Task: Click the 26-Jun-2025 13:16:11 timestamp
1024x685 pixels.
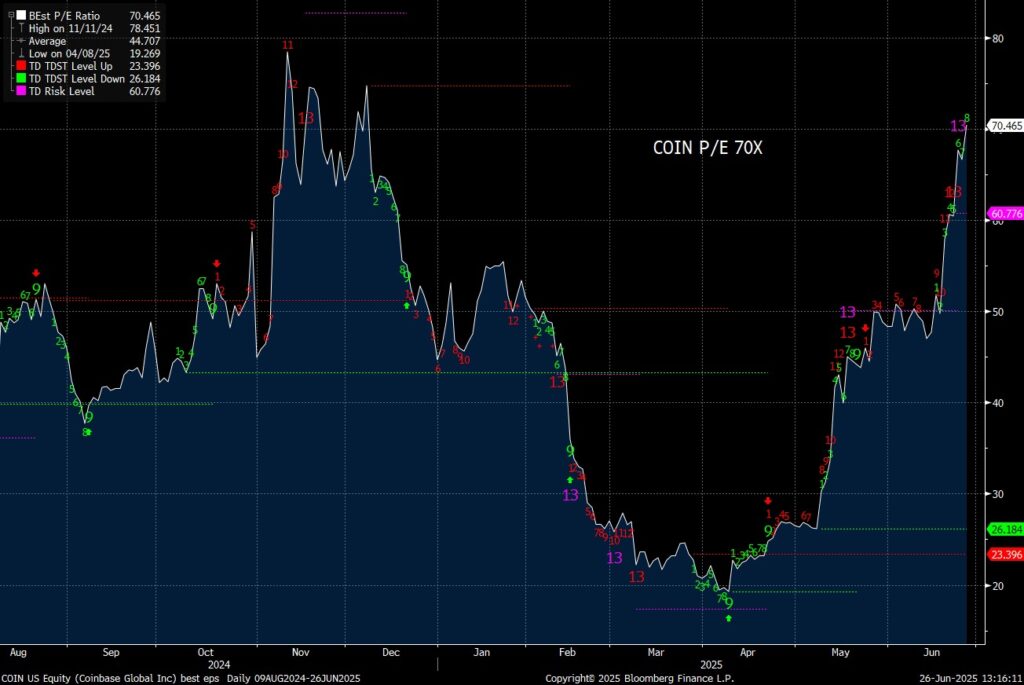Action: (970, 678)
